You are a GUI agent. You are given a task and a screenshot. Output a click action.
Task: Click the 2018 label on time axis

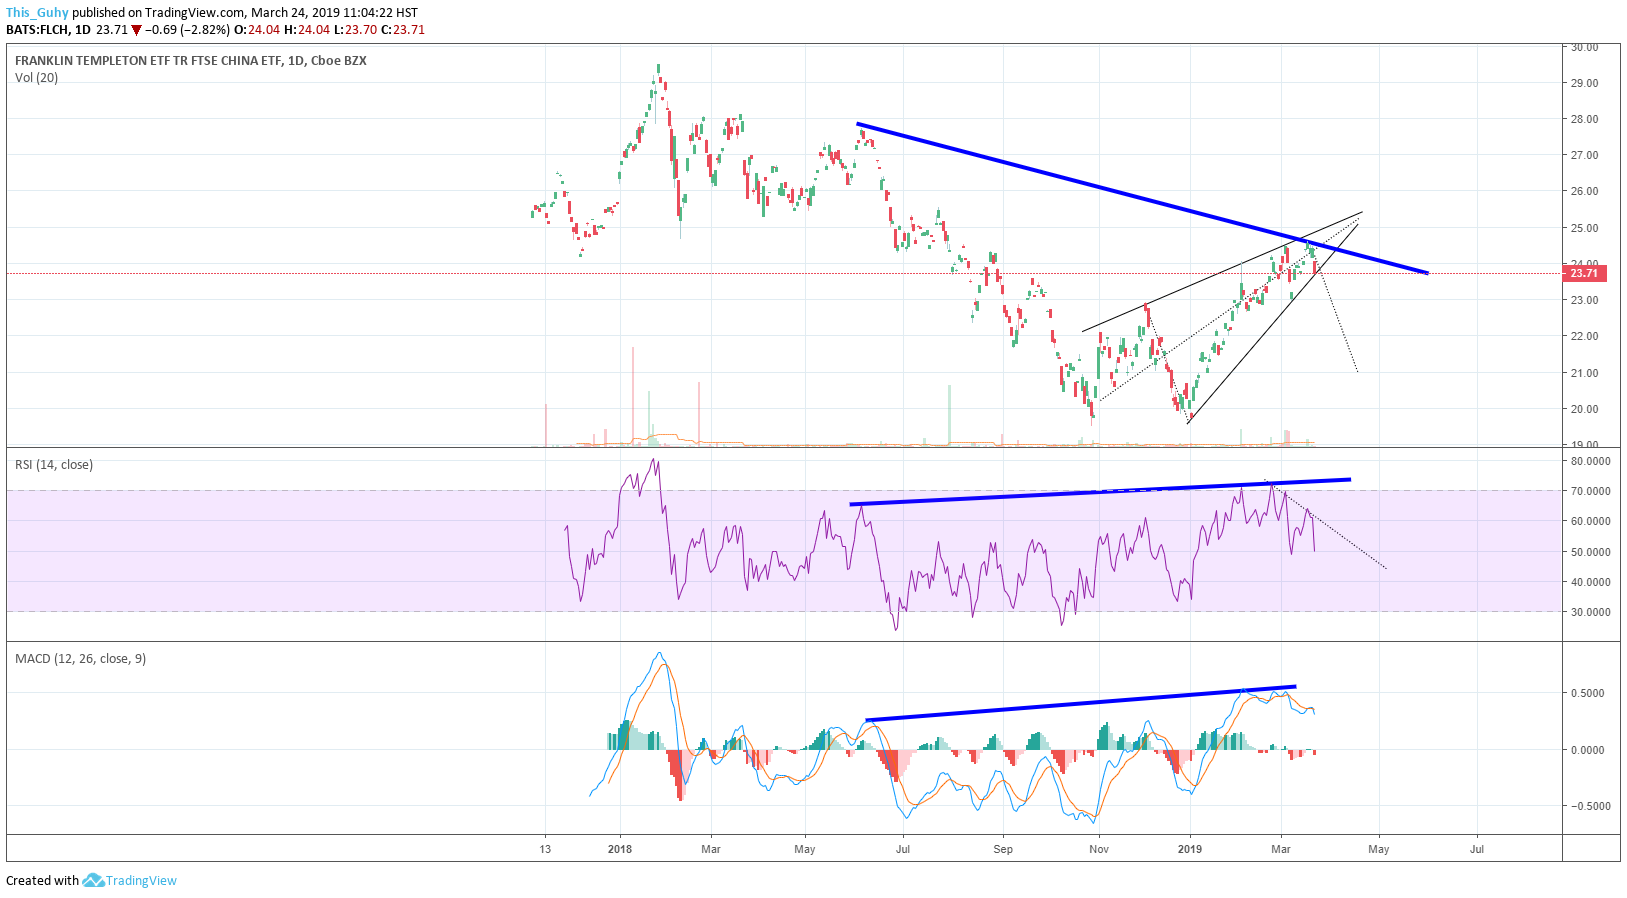click(x=620, y=849)
